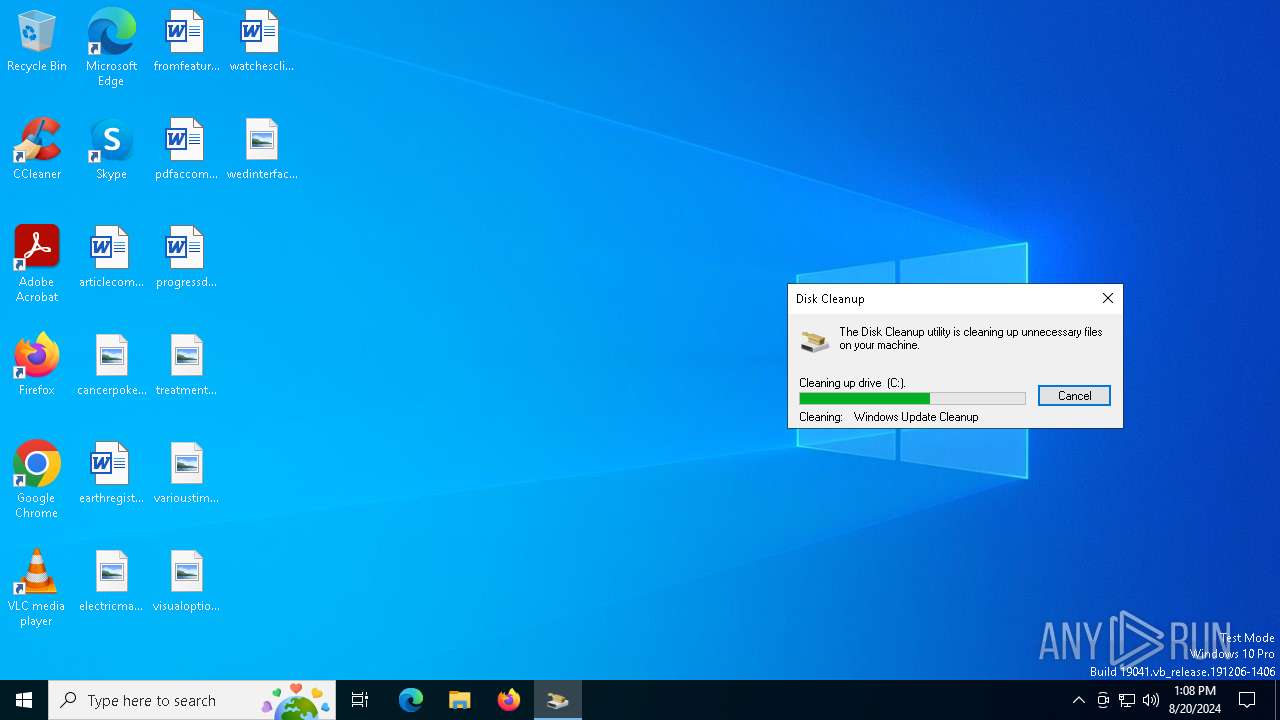This screenshot has height=720, width=1280.
Task: Select the VLC media player shortcut
Action: coord(37,587)
